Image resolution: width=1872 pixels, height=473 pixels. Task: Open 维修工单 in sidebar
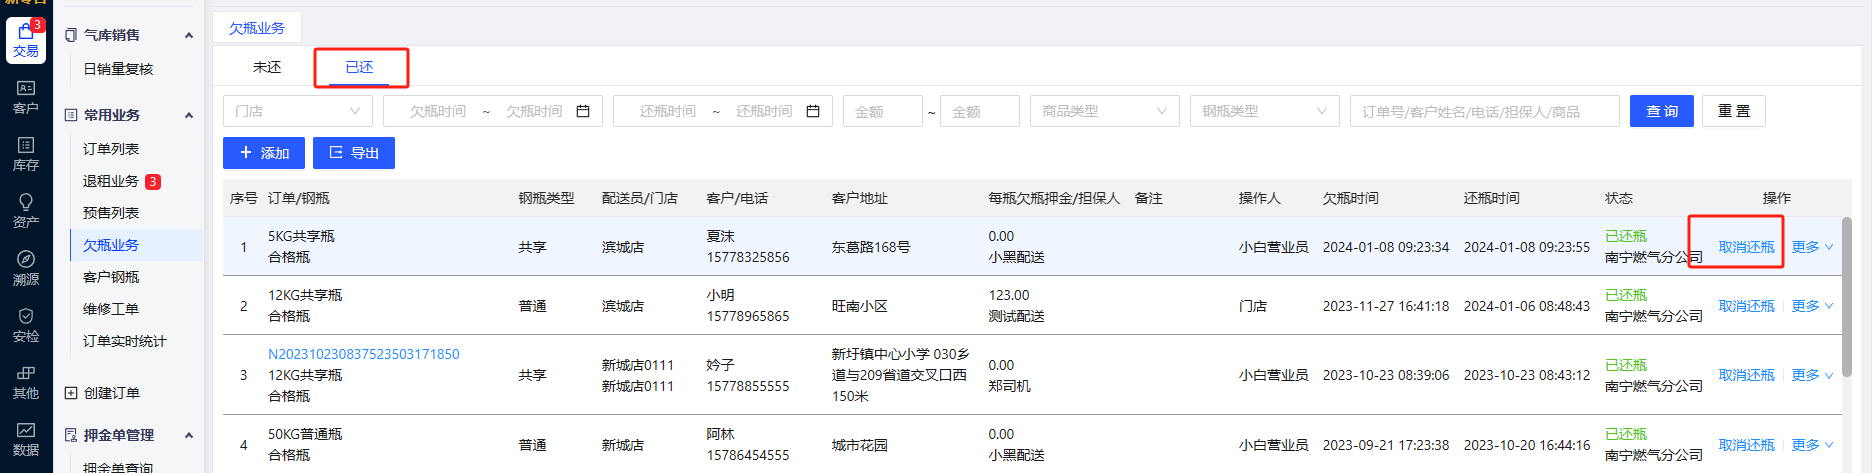[111, 309]
